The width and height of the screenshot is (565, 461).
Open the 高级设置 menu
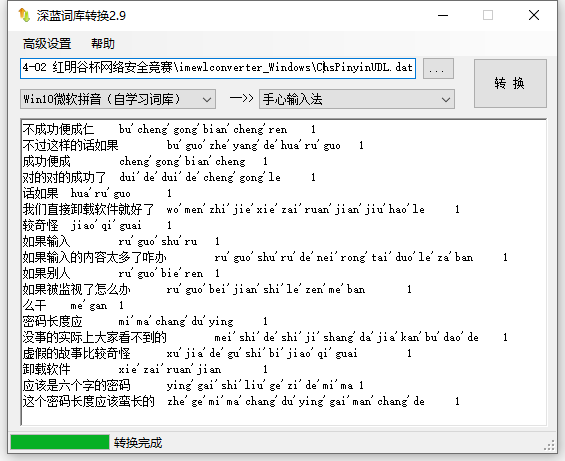coord(47,44)
